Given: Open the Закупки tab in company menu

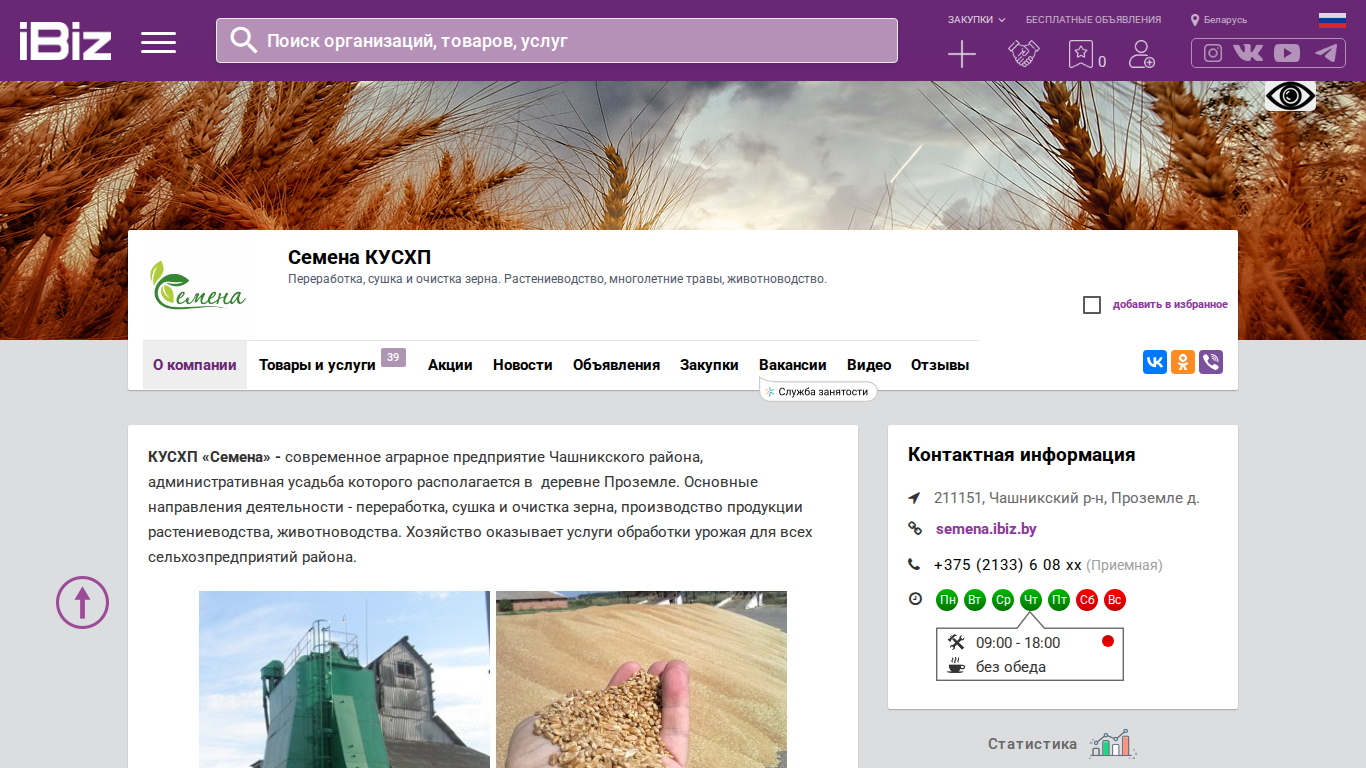Looking at the screenshot, I should tap(709, 365).
